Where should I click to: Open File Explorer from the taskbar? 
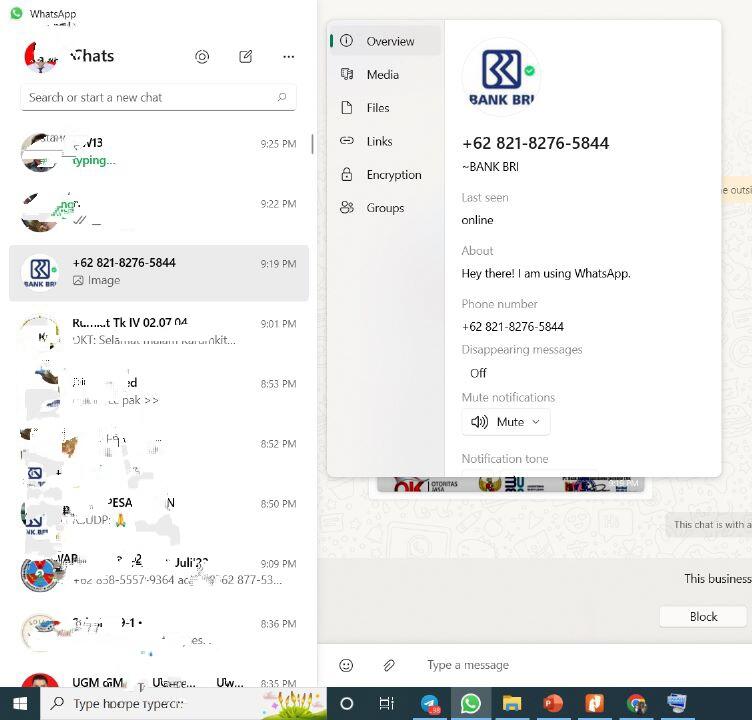(x=512, y=704)
